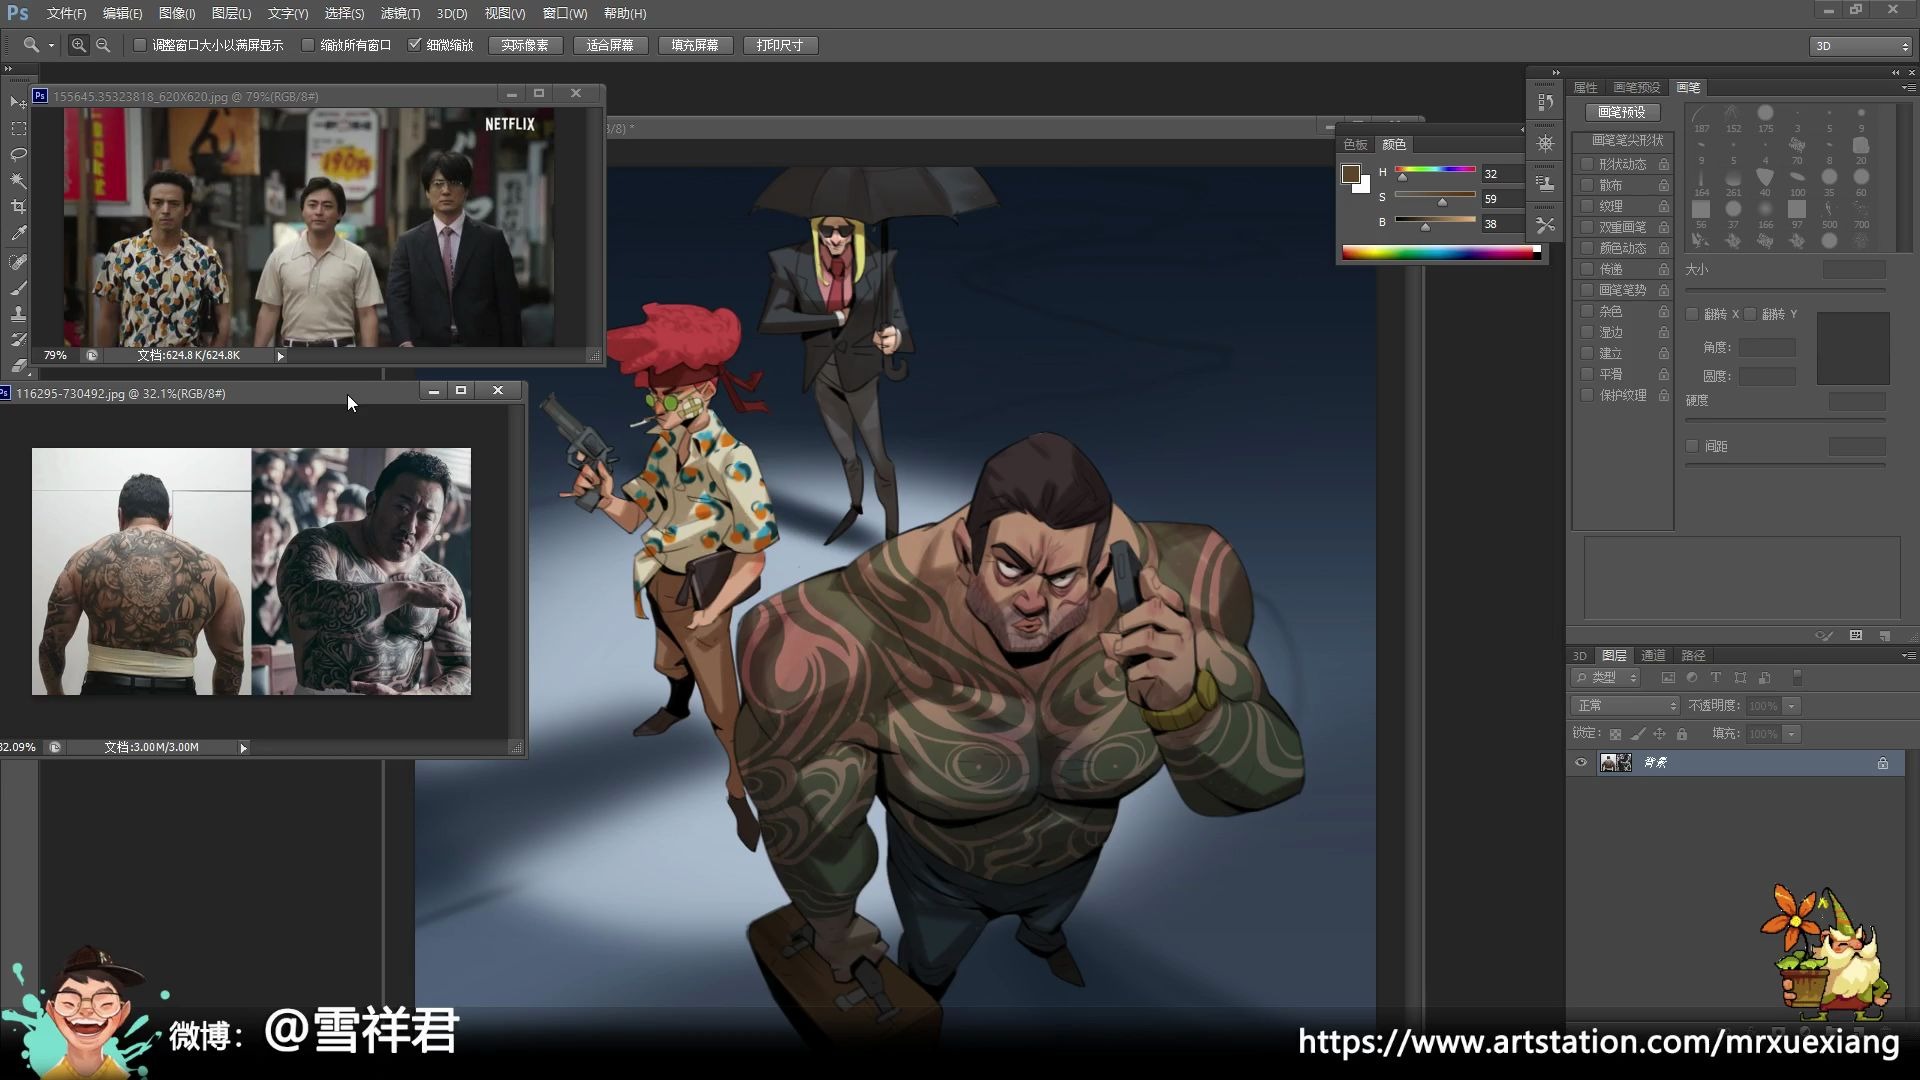Screen dimensions: 1920x1080
Task: Click the pixel layer filter icon
Action: 1668,678
